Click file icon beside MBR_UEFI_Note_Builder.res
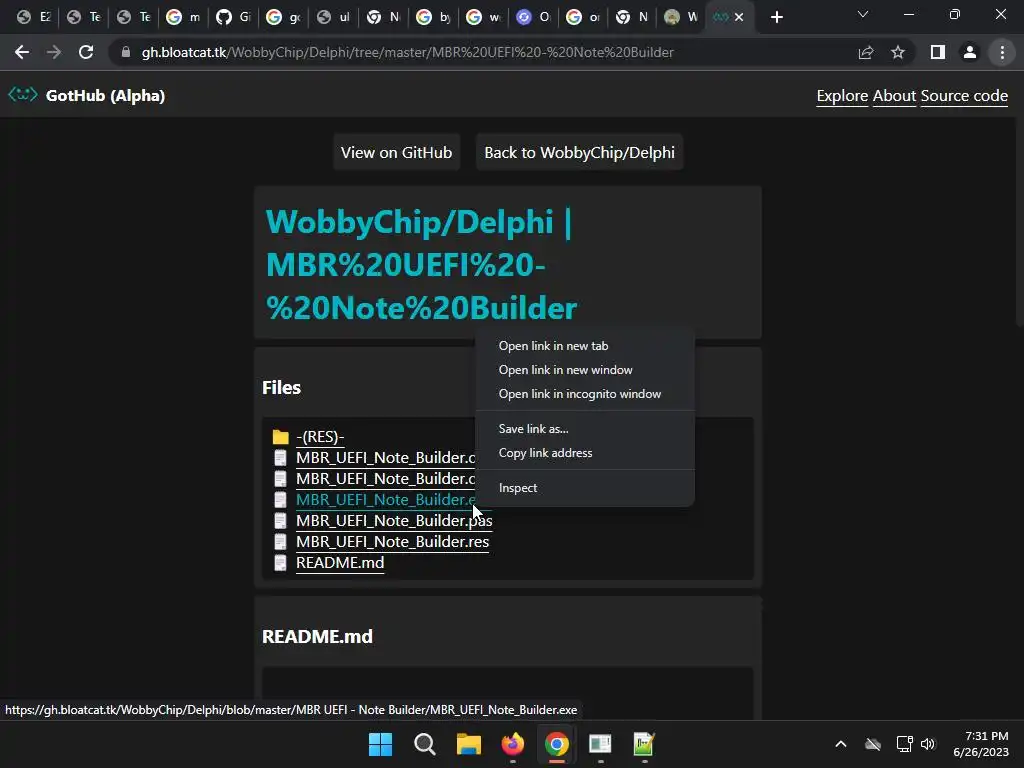This screenshot has height=768, width=1024. click(x=280, y=542)
